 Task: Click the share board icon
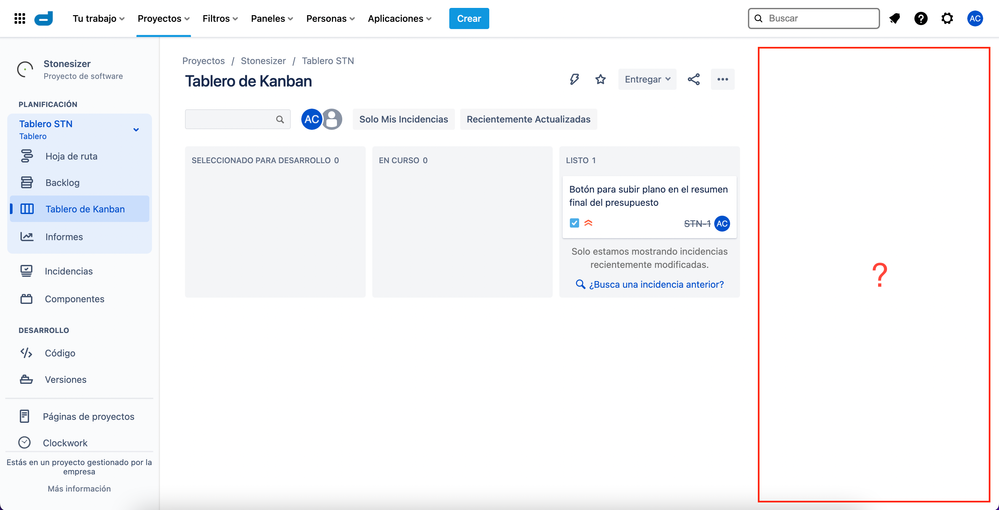[694, 79]
